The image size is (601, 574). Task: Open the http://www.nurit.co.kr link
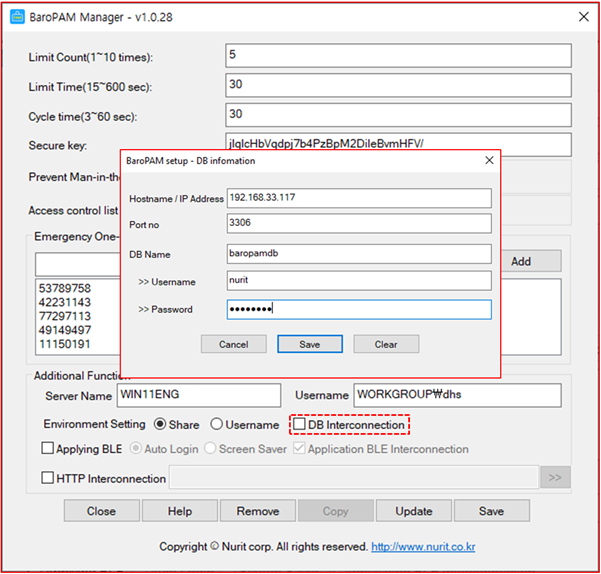[x=423, y=546]
